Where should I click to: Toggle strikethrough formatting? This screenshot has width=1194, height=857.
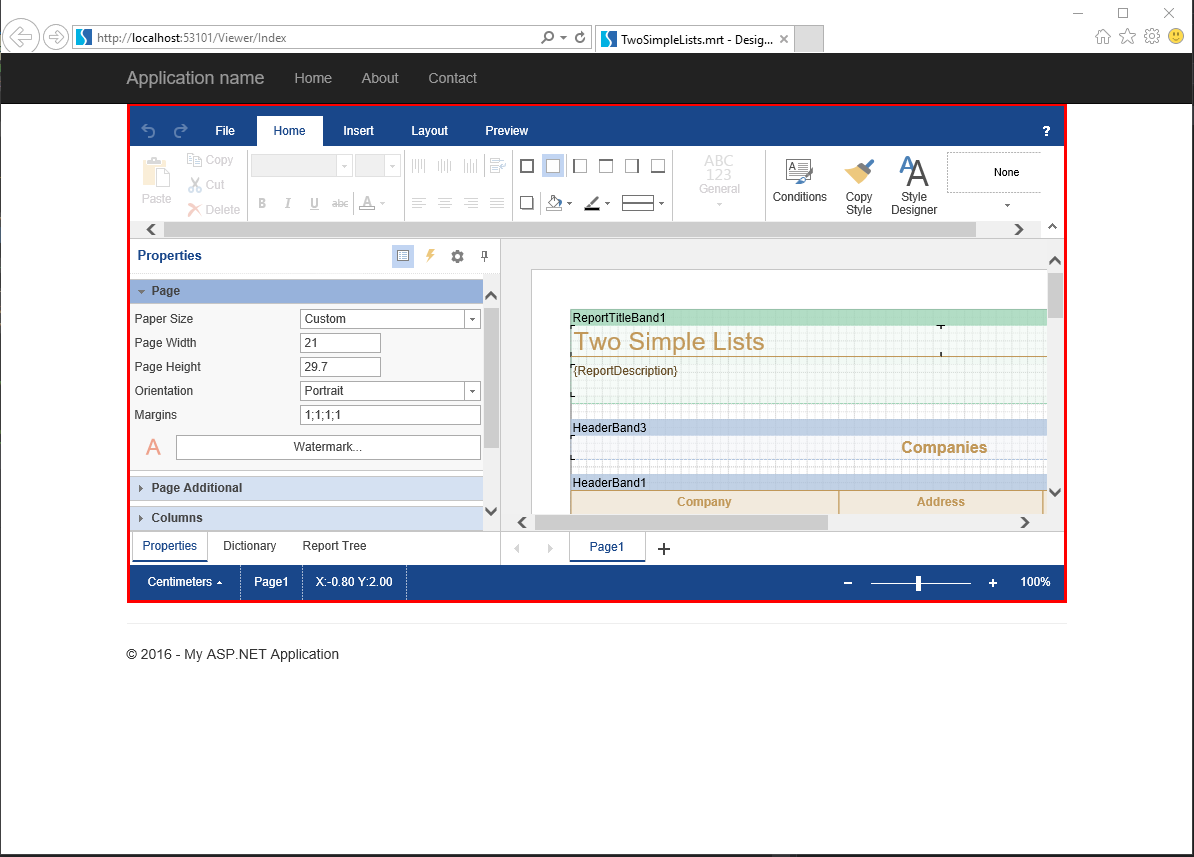[340, 203]
